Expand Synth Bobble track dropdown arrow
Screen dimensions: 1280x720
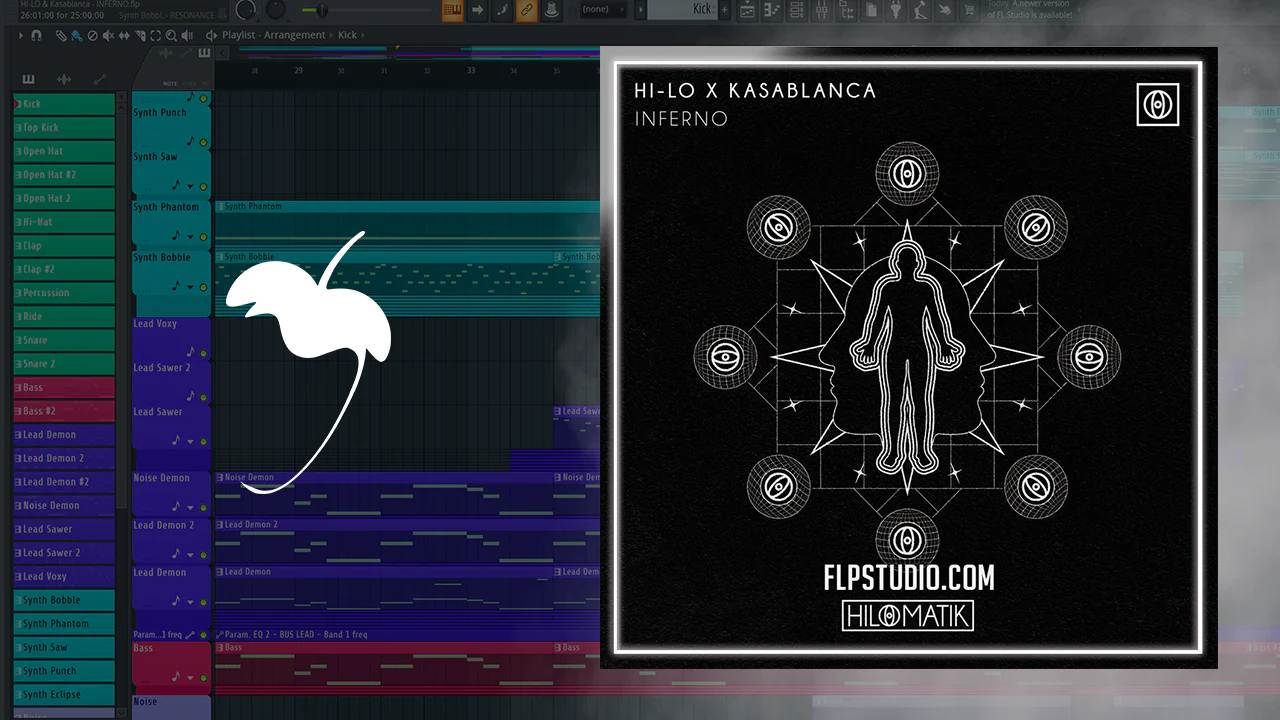(191, 288)
